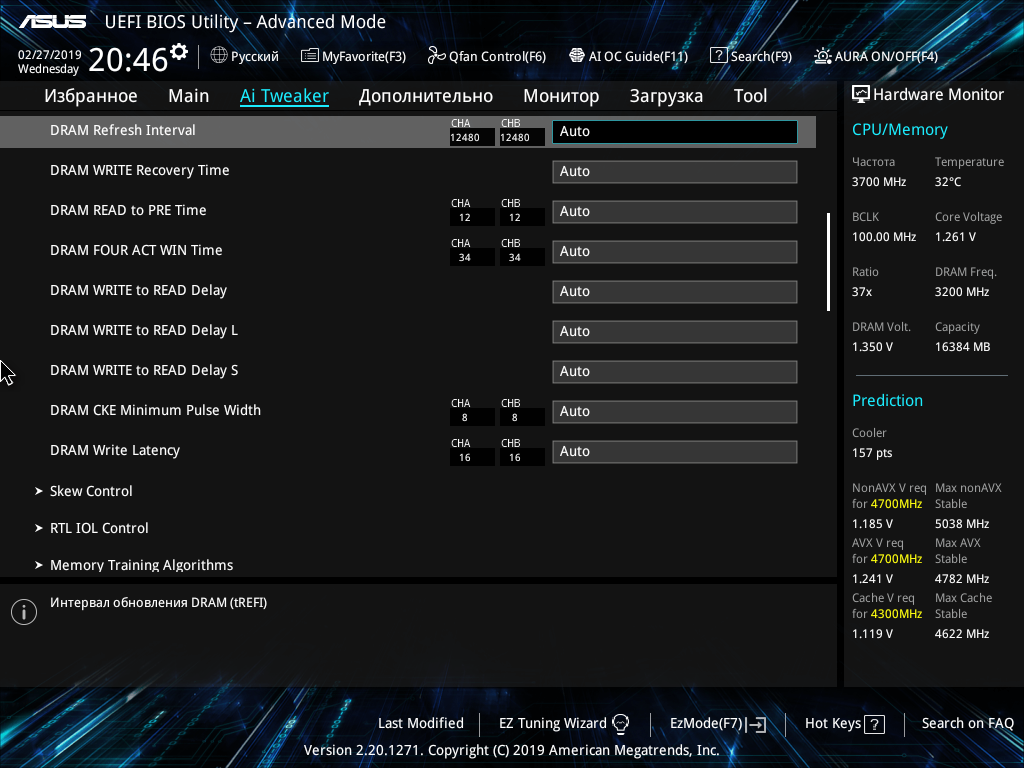Click the Search question mark icon
Screen dimensions: 1024x768
(x=718, y=56)
